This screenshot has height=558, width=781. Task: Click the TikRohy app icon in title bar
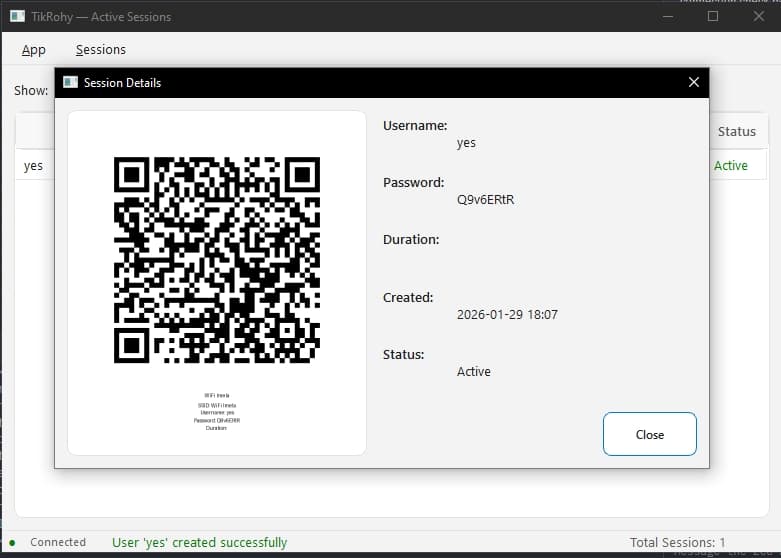coord(17,16)
